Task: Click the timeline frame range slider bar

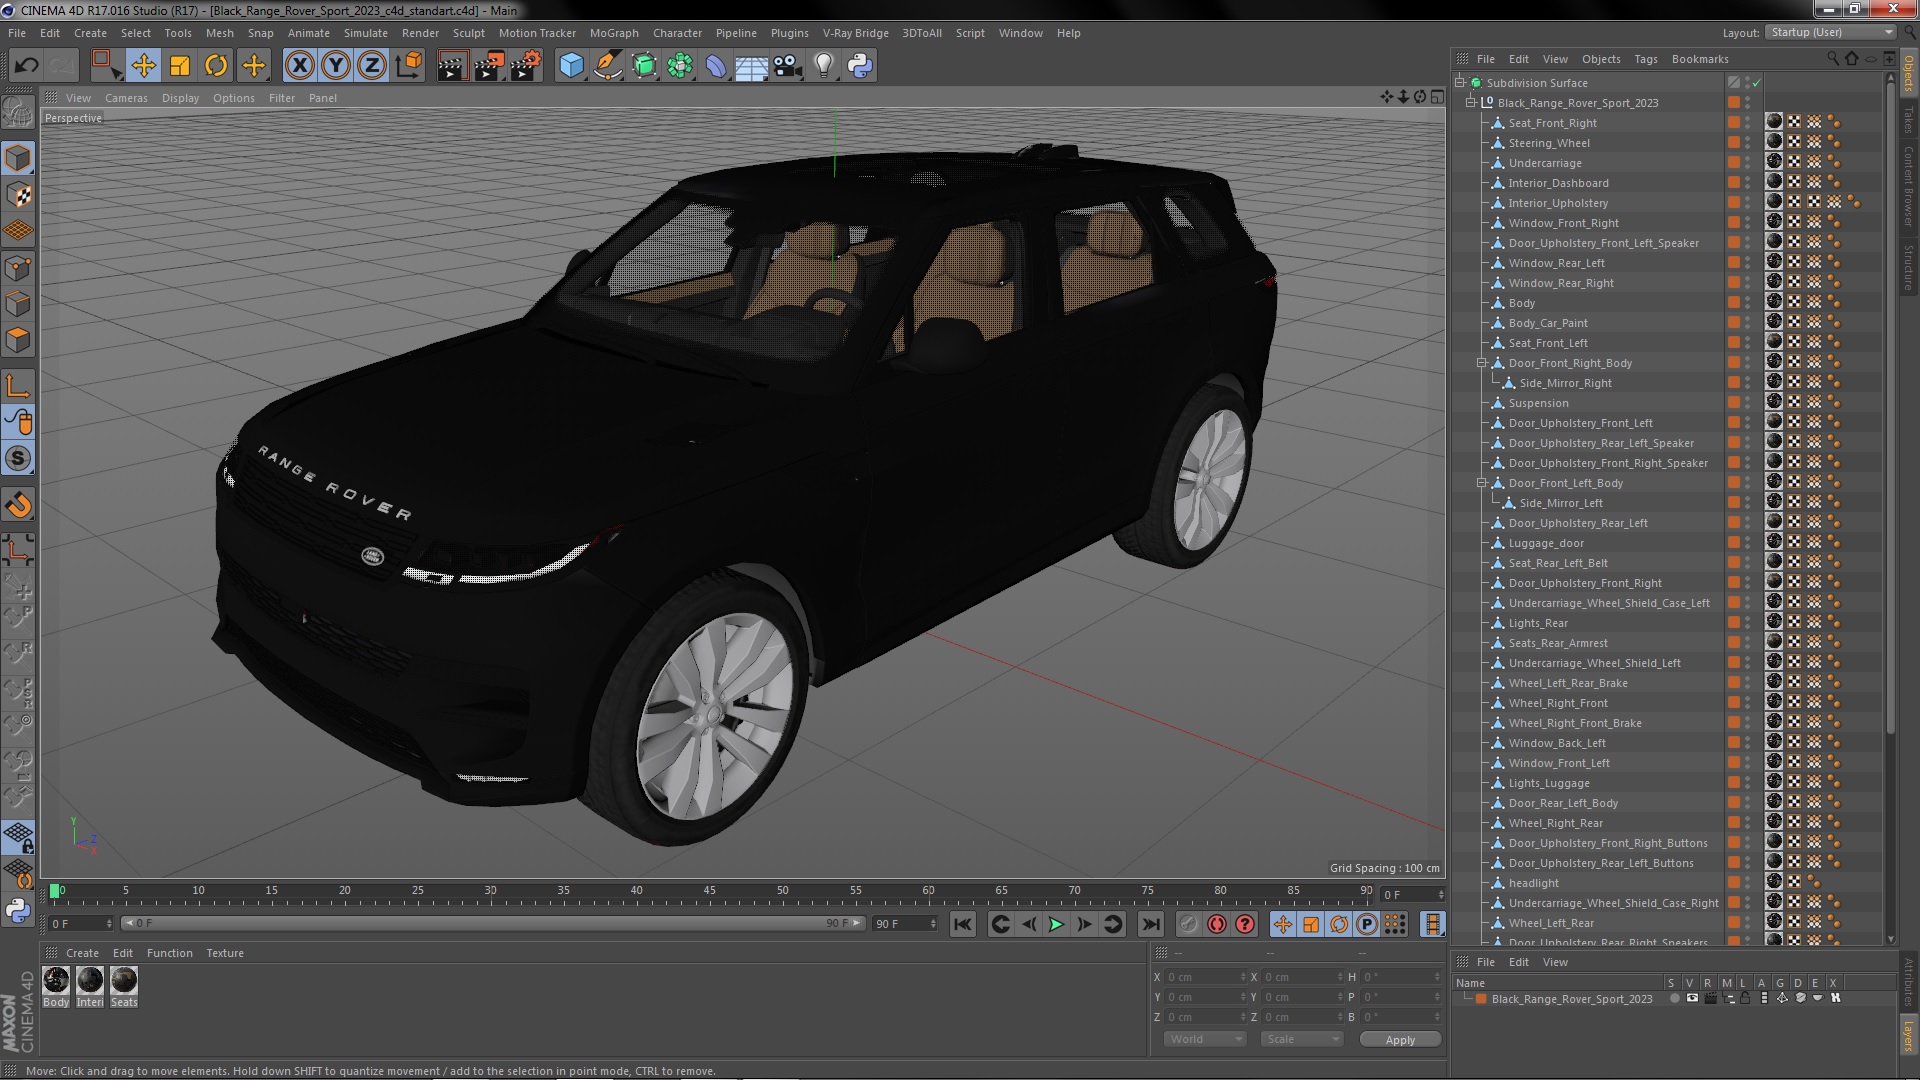Action: (492, 923)
